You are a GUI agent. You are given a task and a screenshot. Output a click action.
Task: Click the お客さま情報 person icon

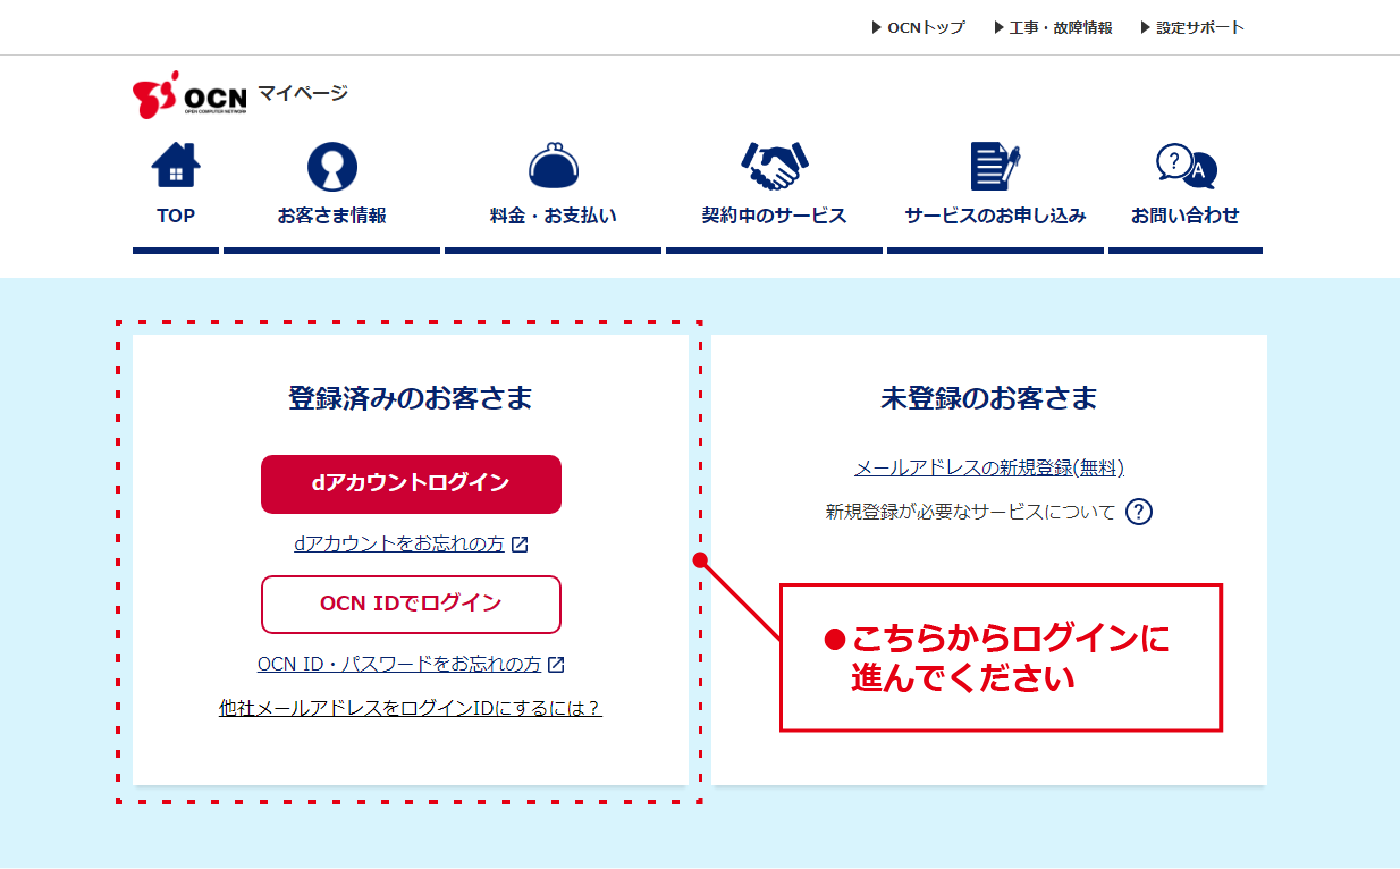point(332,166)
